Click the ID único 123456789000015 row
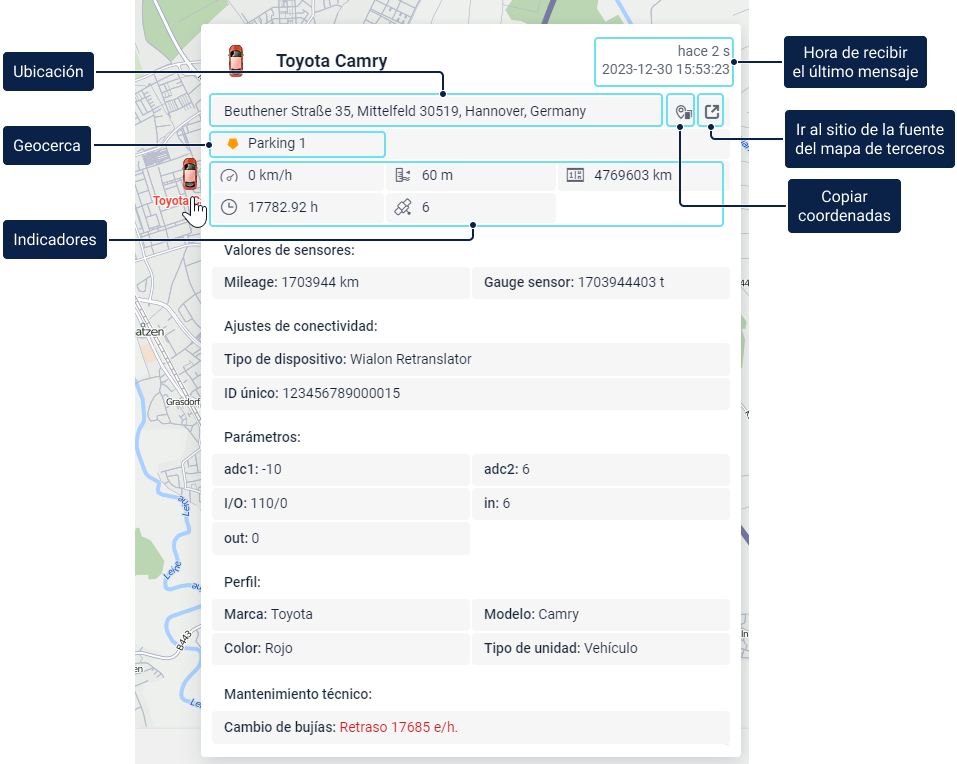 [x=471, y=394]
